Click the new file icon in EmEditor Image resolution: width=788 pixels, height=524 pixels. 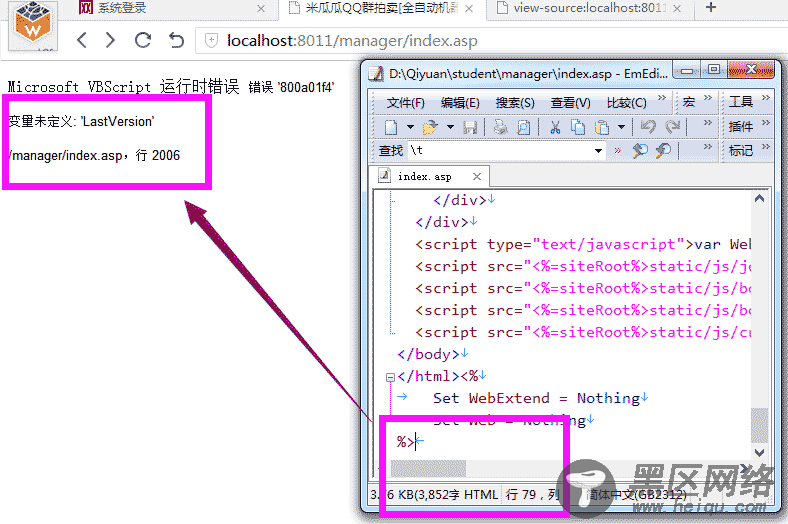[391, 127]
